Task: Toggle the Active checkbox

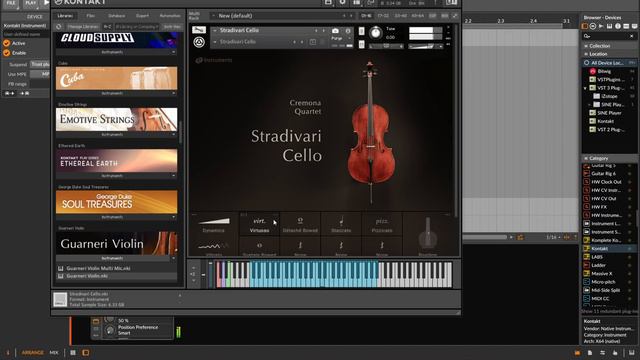Action: [x=7, y=43]
